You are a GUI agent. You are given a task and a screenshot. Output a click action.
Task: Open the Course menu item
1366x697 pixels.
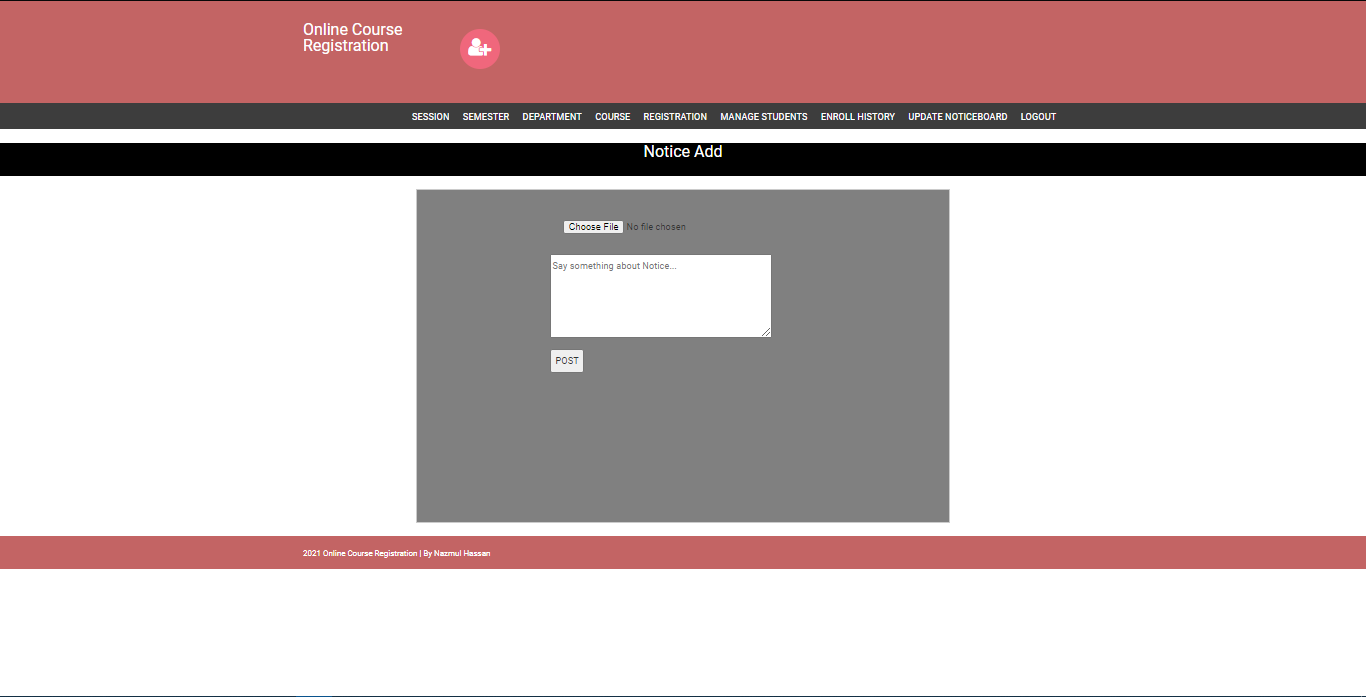[x=612, y=117]
